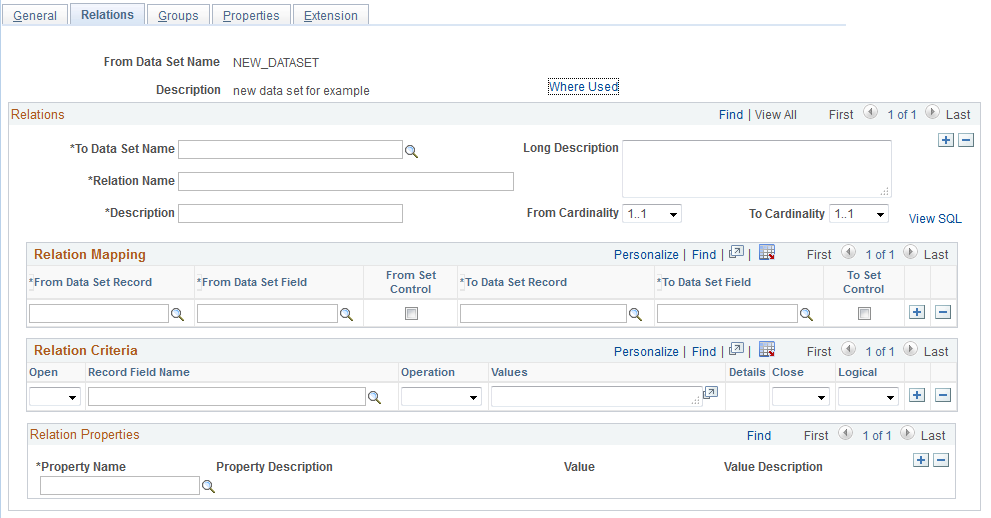
Task: Open the Close parenthesis dropdown
Action: (x=800, y=397)
